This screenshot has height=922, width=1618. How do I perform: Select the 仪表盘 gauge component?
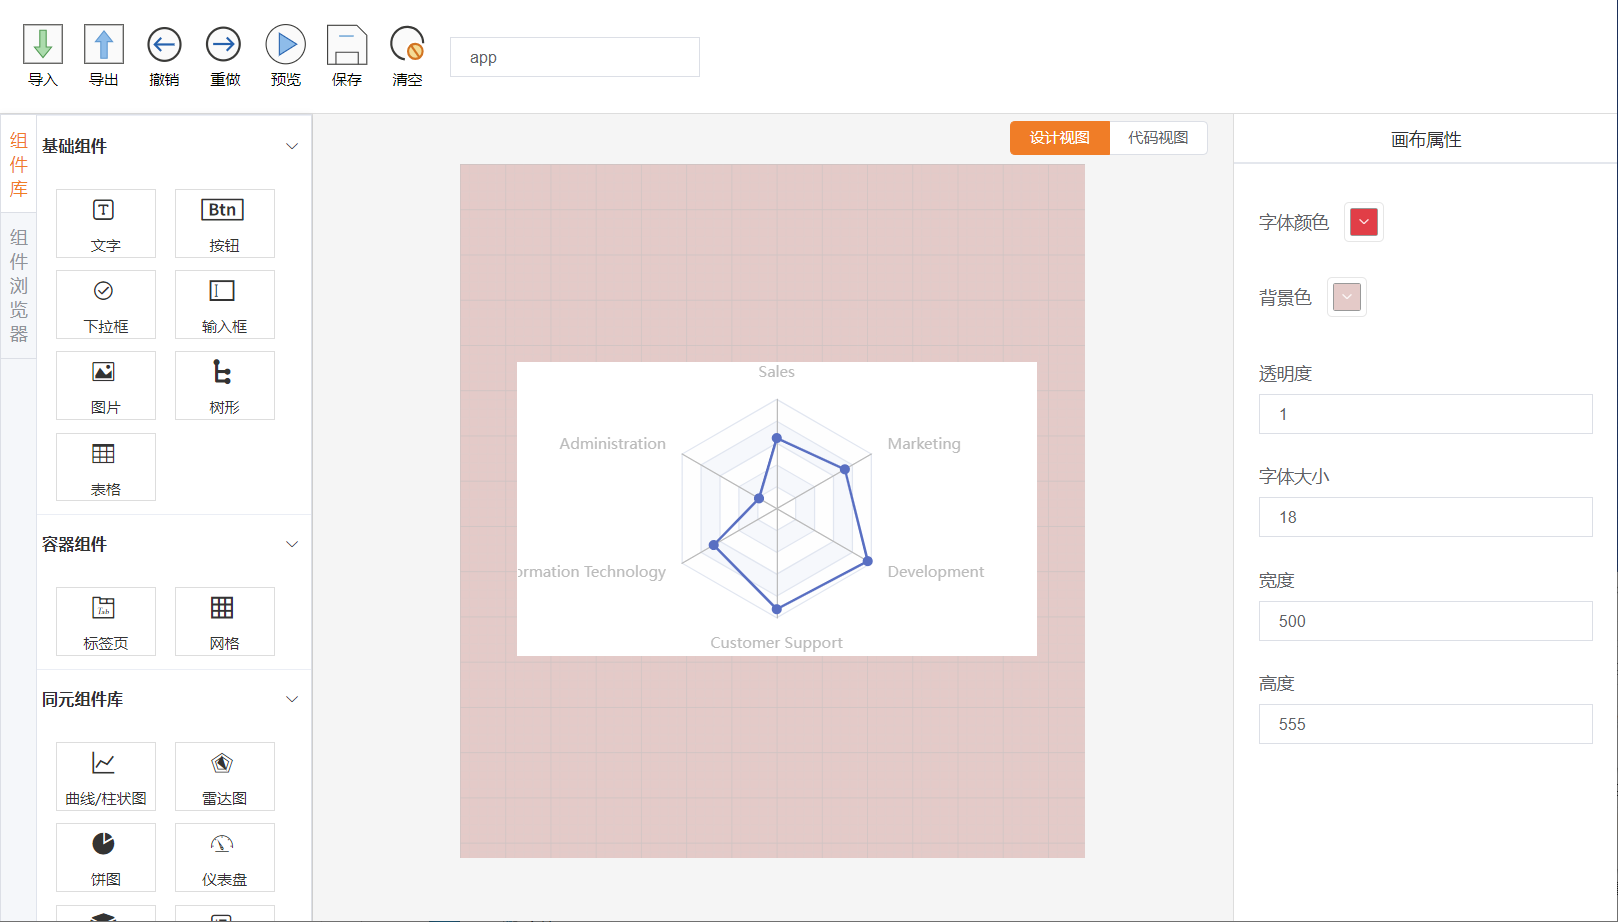coord(224,857)
